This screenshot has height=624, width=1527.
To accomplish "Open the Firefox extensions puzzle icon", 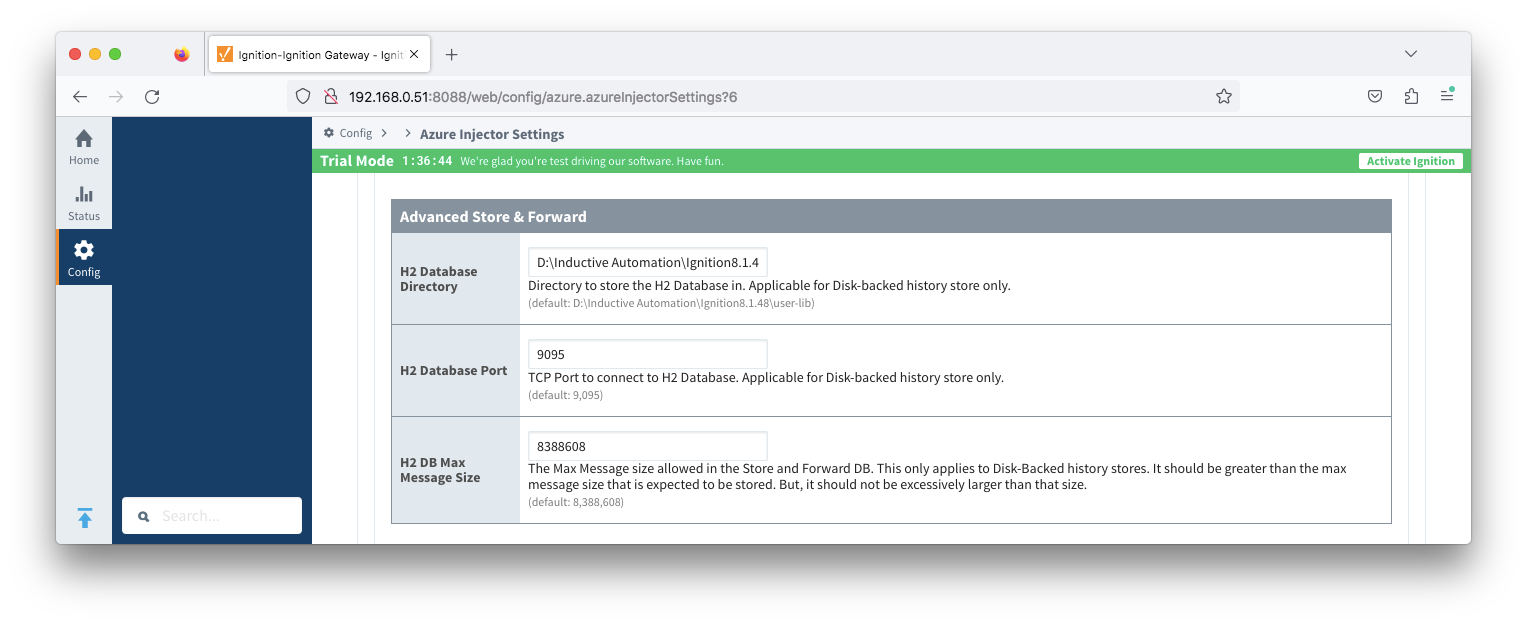I will 1411,97.
